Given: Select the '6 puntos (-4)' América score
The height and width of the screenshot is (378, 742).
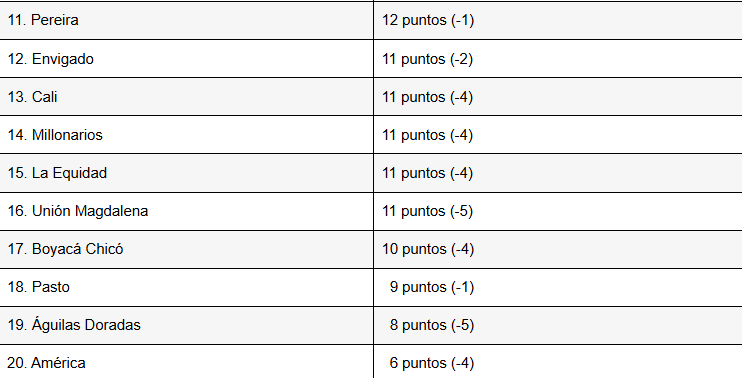Looking at the screenshot, I should click(x=432, y=363).
